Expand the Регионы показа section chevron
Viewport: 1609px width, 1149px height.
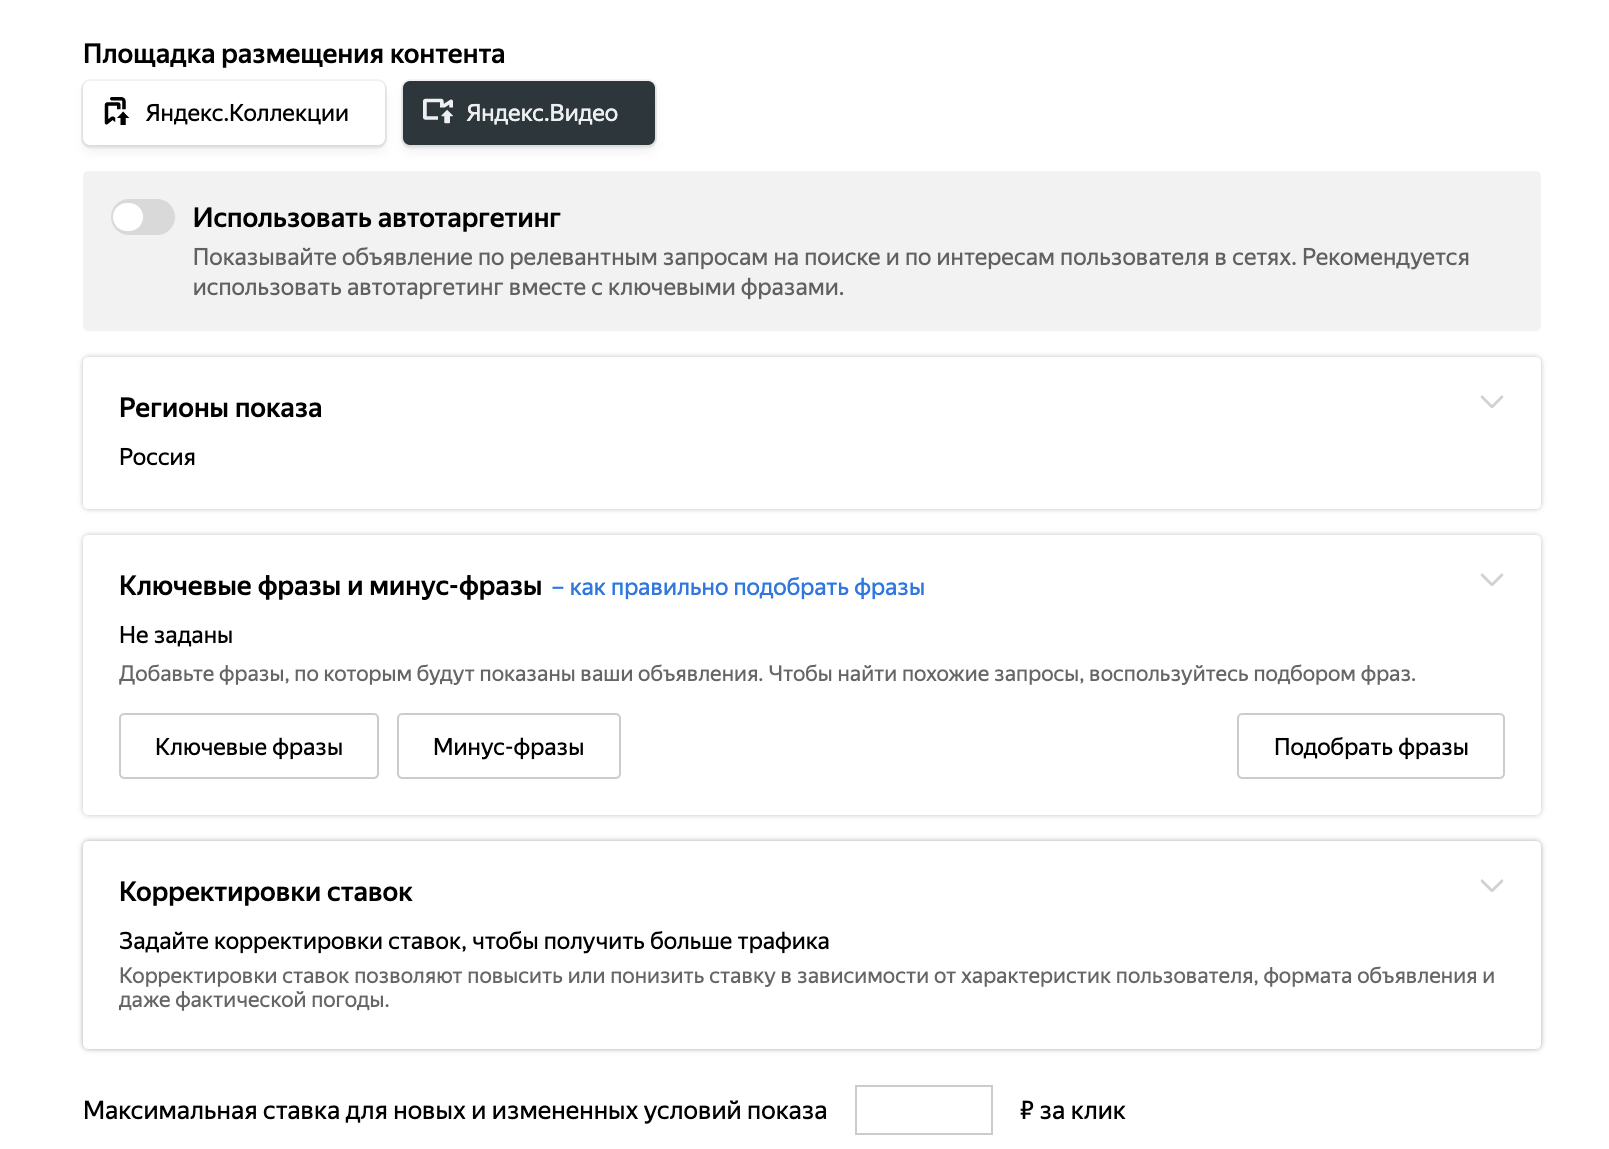(x=1491, y=402)
